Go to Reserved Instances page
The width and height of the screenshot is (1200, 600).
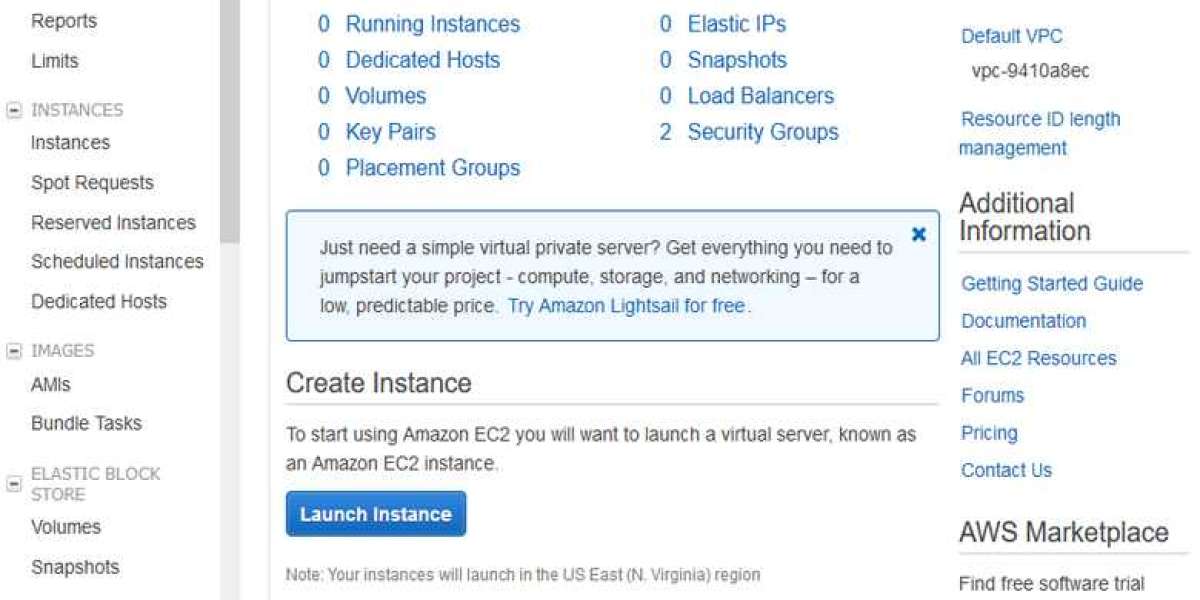(113, 223)
